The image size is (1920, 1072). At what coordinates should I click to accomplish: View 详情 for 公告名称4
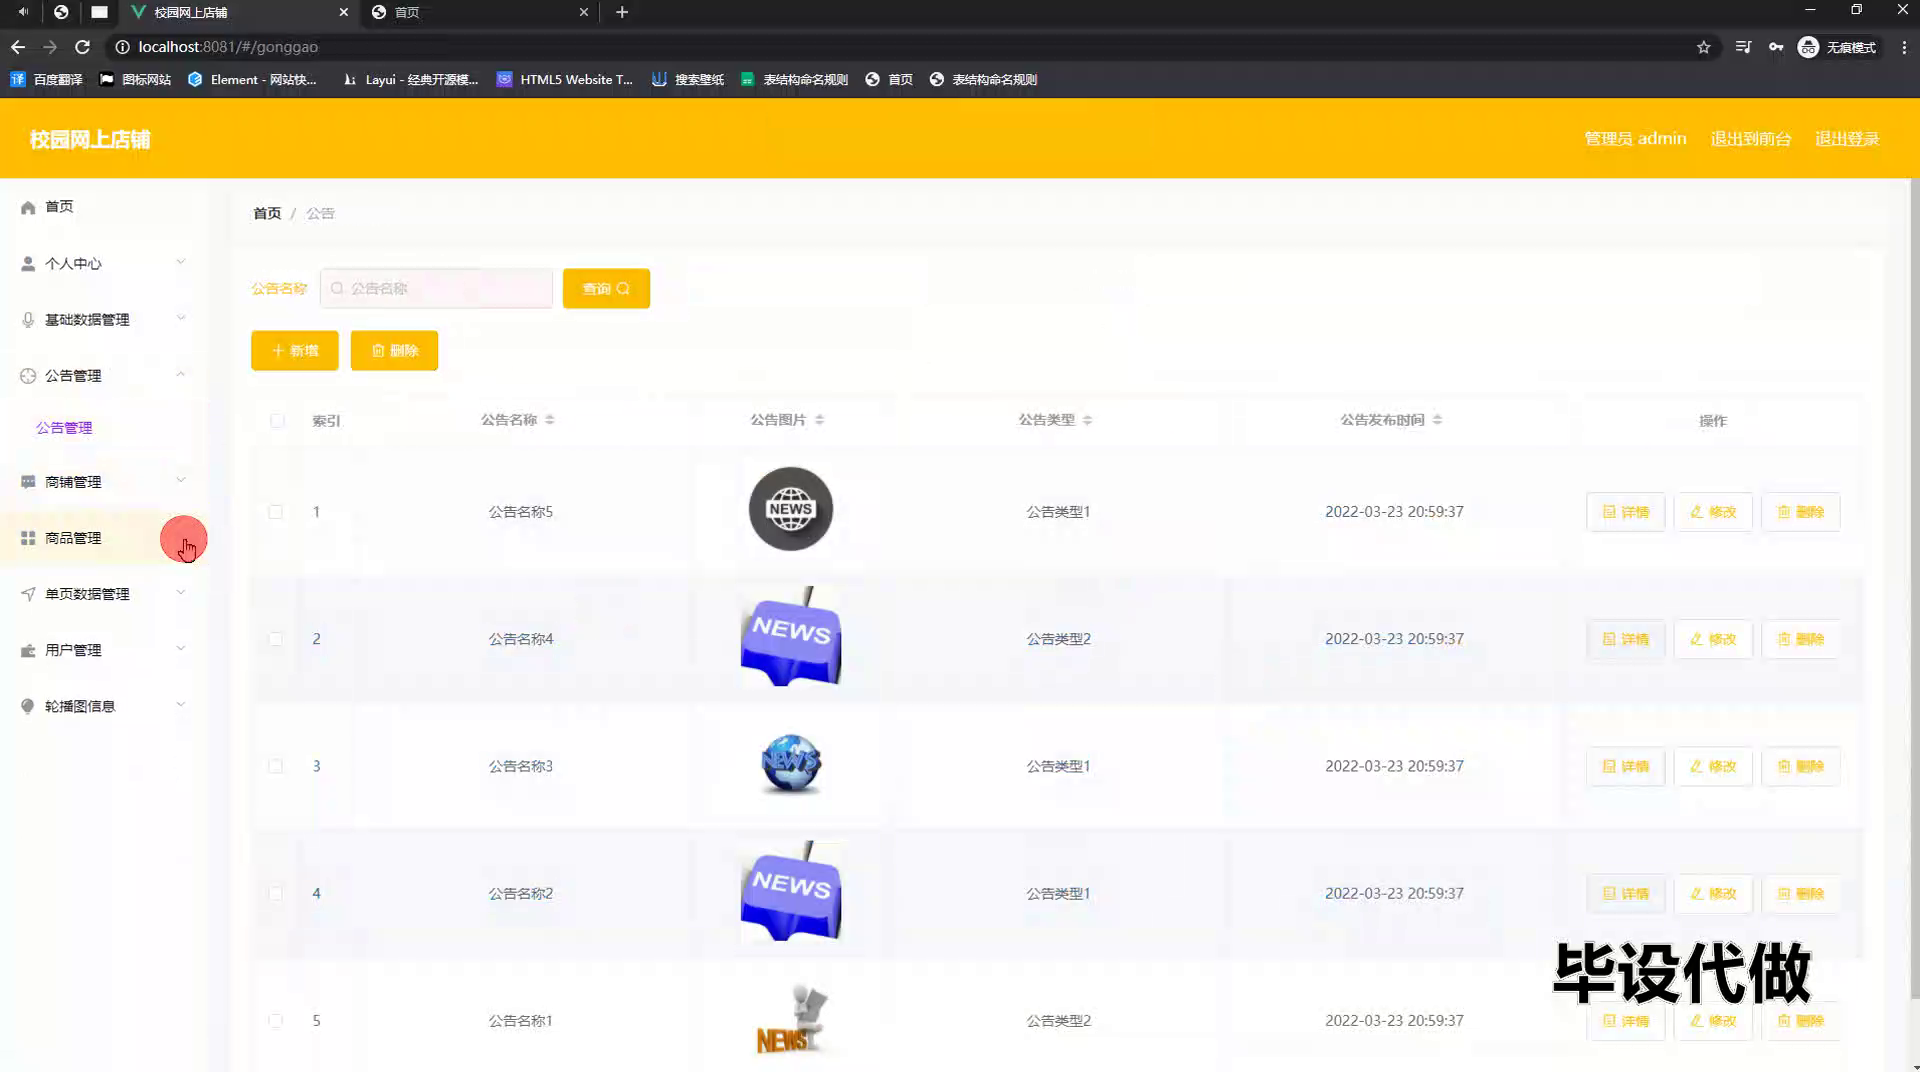click(1626, 639)
